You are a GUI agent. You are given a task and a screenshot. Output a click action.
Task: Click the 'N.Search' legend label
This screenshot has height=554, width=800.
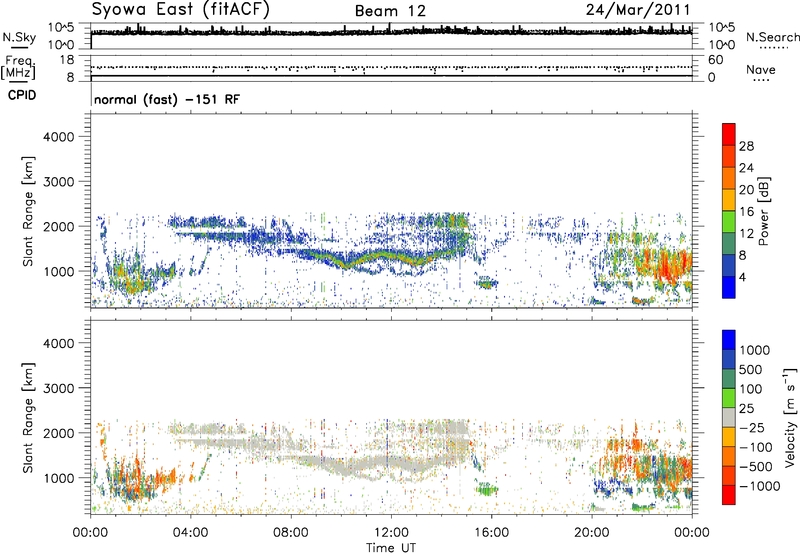(772, 37)
